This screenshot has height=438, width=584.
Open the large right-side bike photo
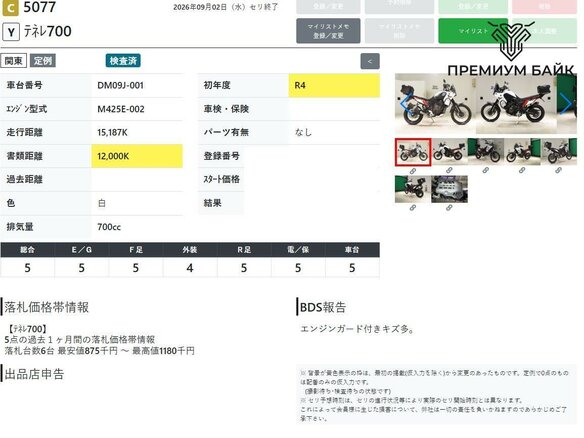coord(516,104)
